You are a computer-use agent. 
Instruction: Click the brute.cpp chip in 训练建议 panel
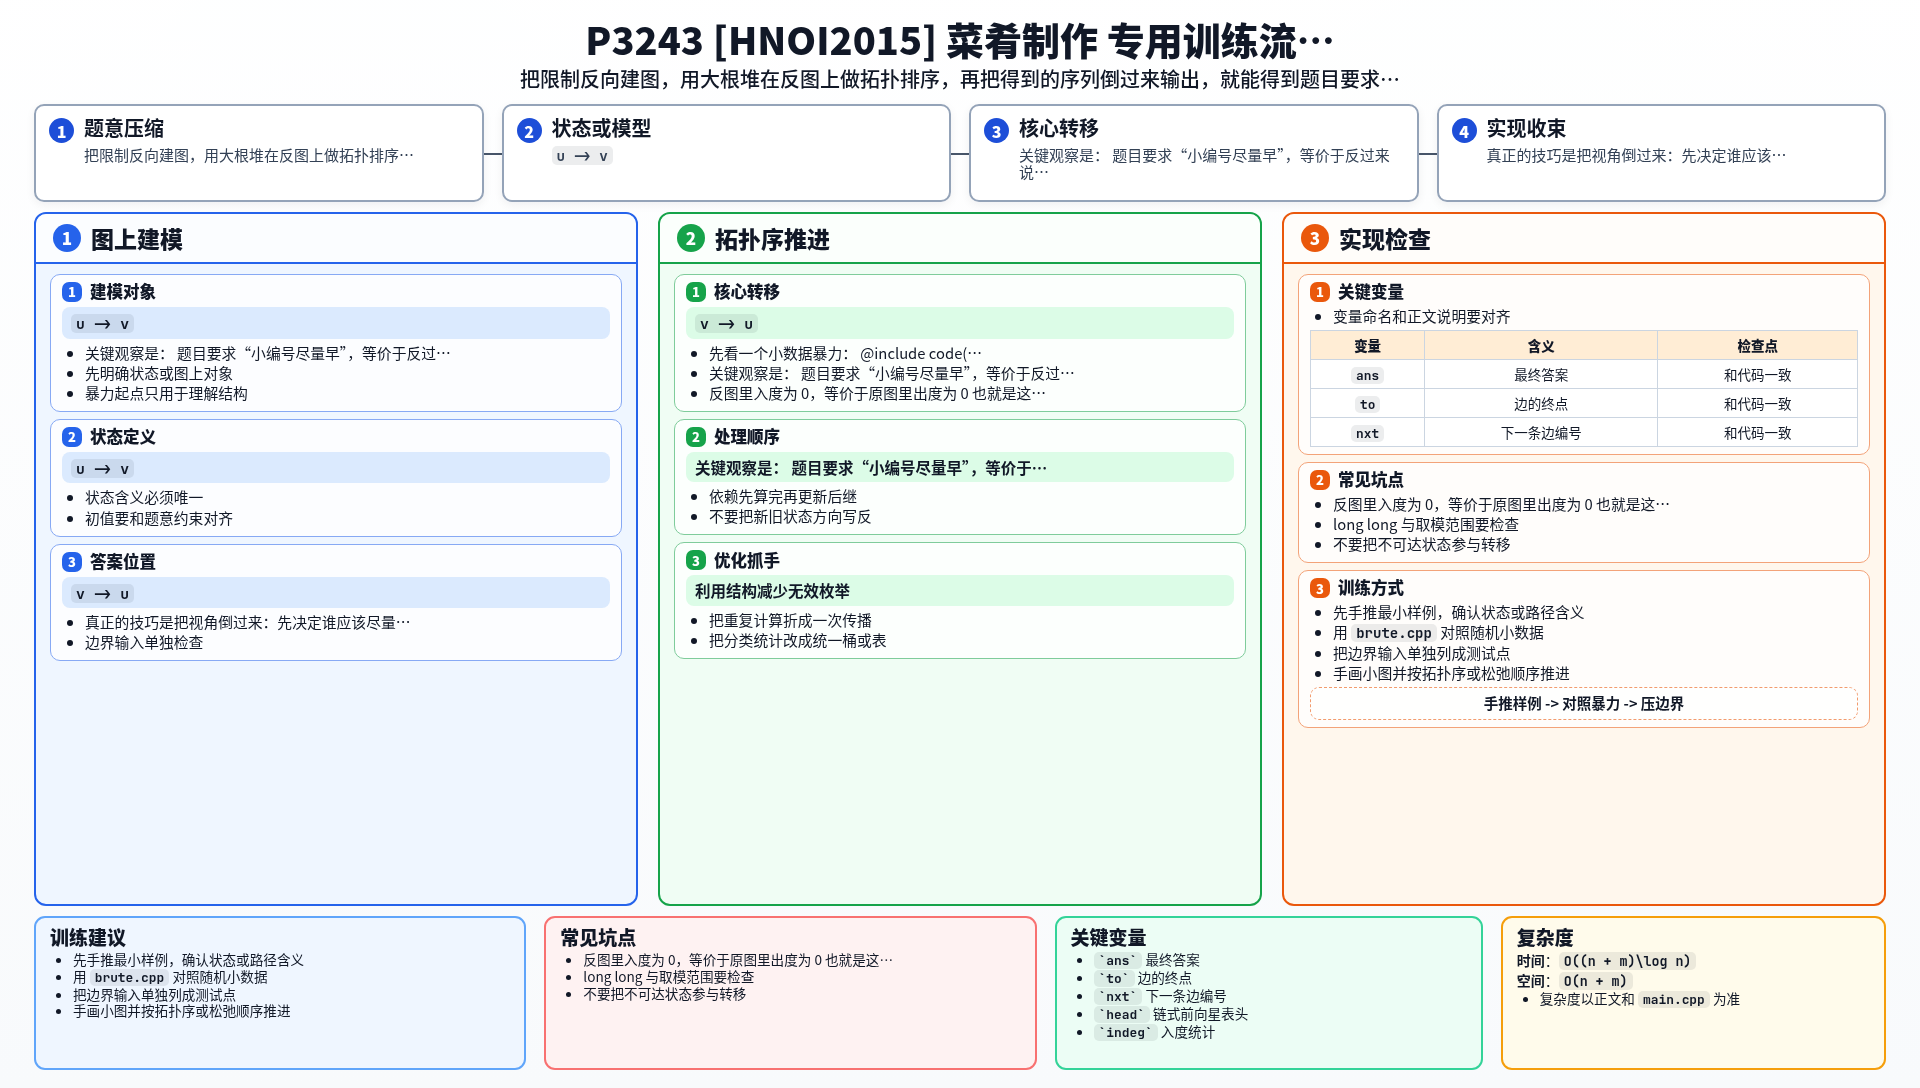pyautogui.click(x=129, y=978)
